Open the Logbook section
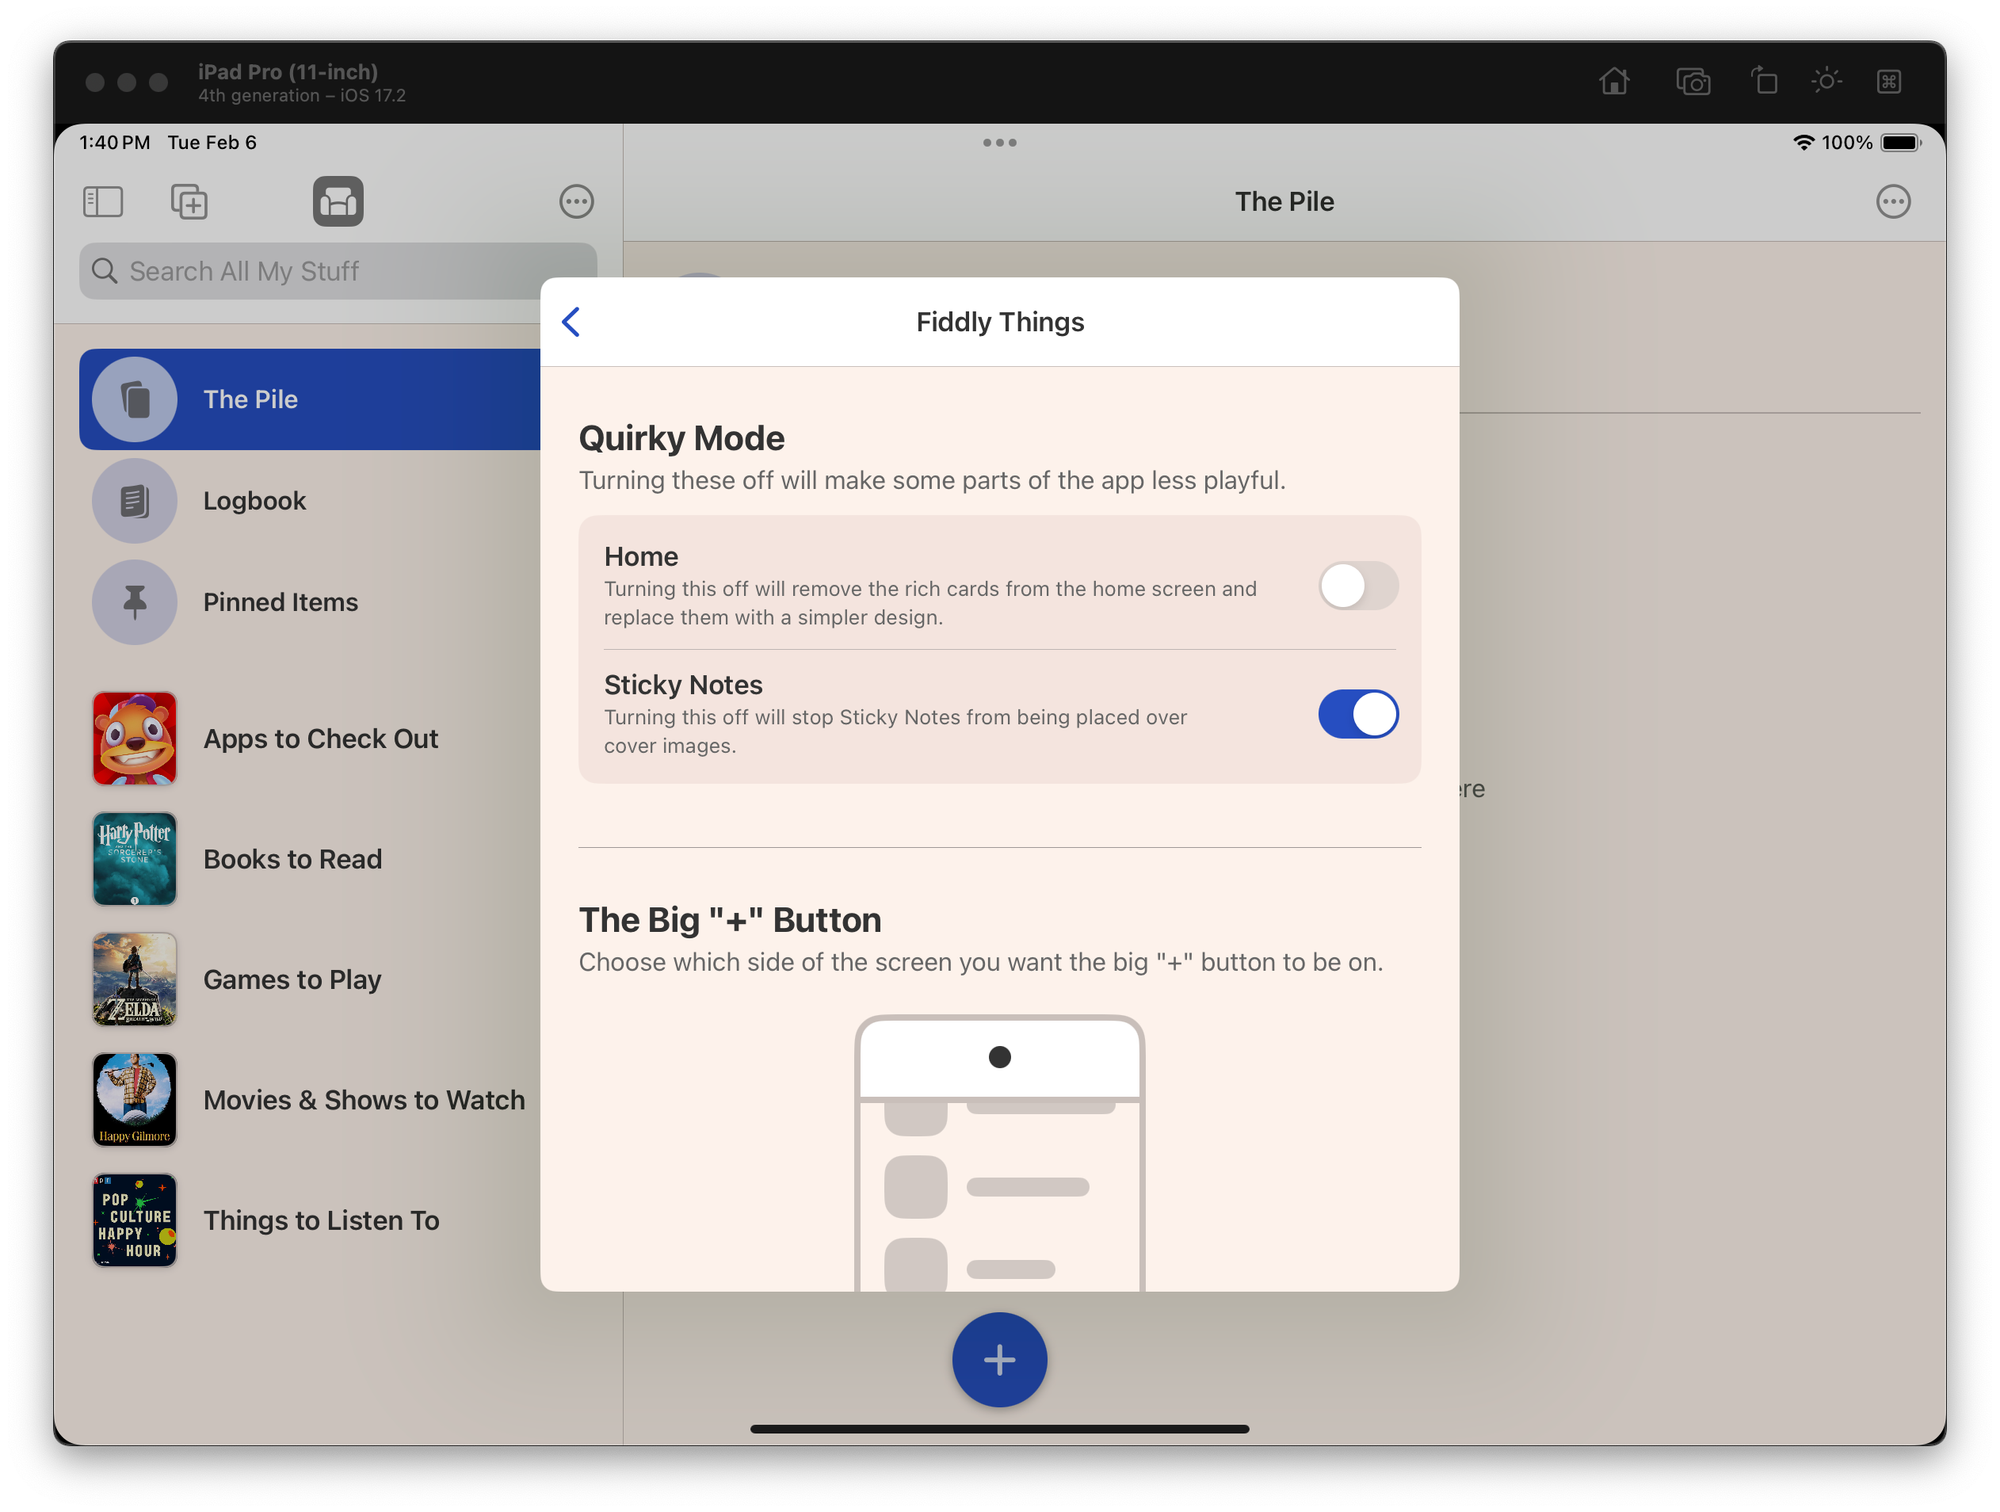Screen dimensions: 2000x1512 (x=254, y=501)
